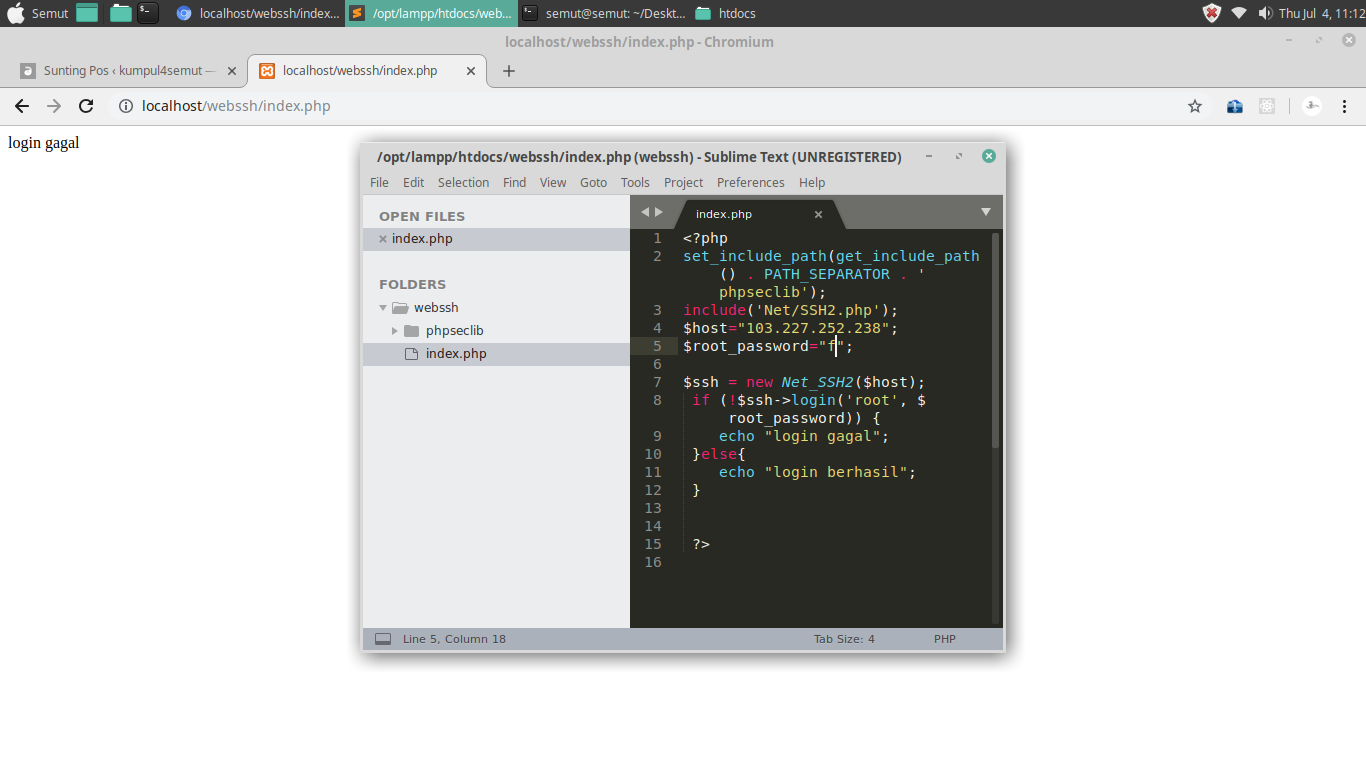
Task: Click the Apple logo menu icon
Action: coord(15,13)
